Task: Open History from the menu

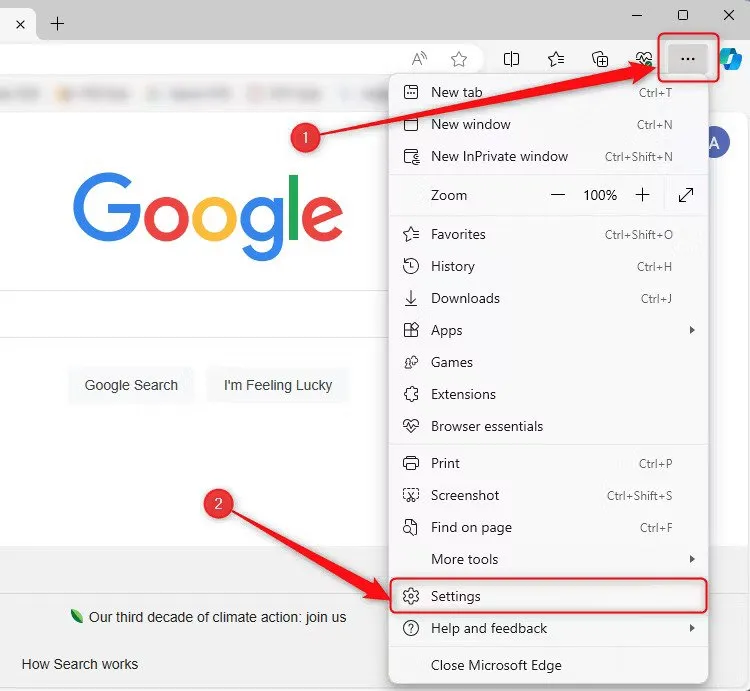Action: pos(548,266)
